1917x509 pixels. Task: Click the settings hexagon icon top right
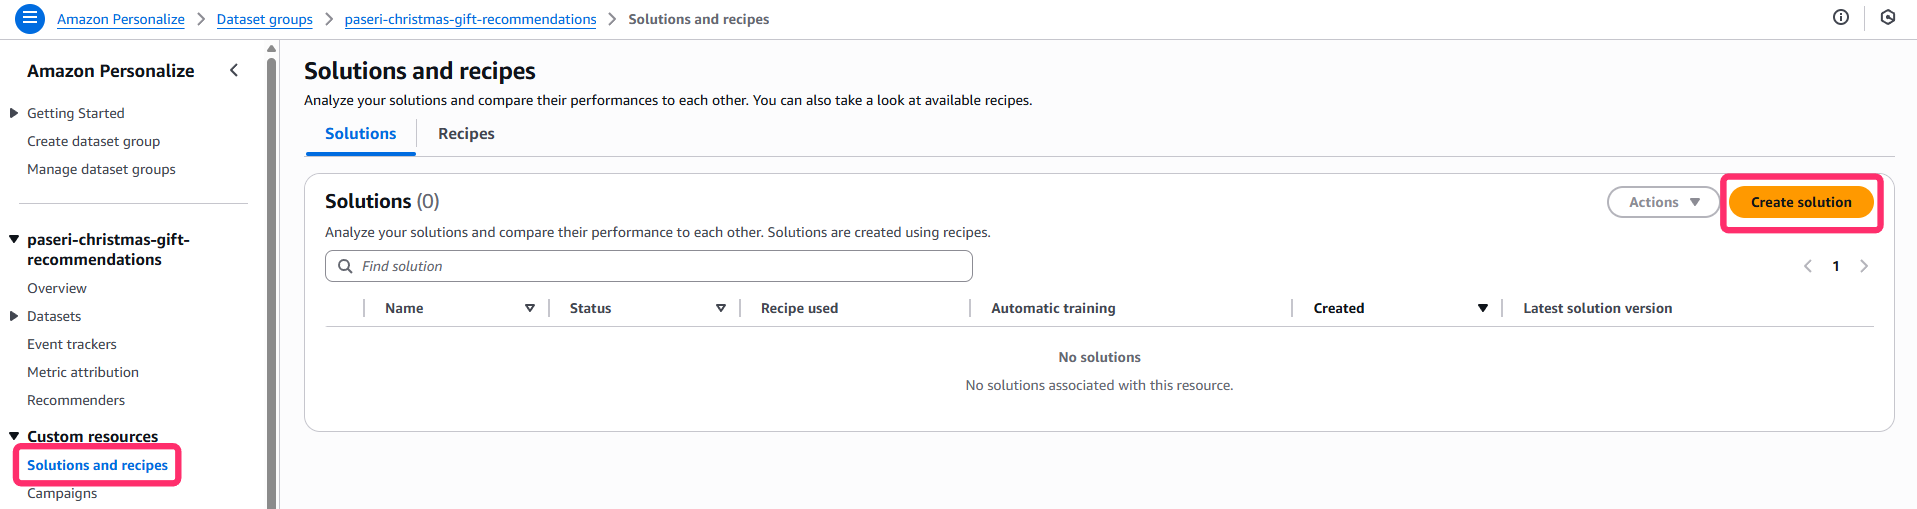click(1887, 17)
